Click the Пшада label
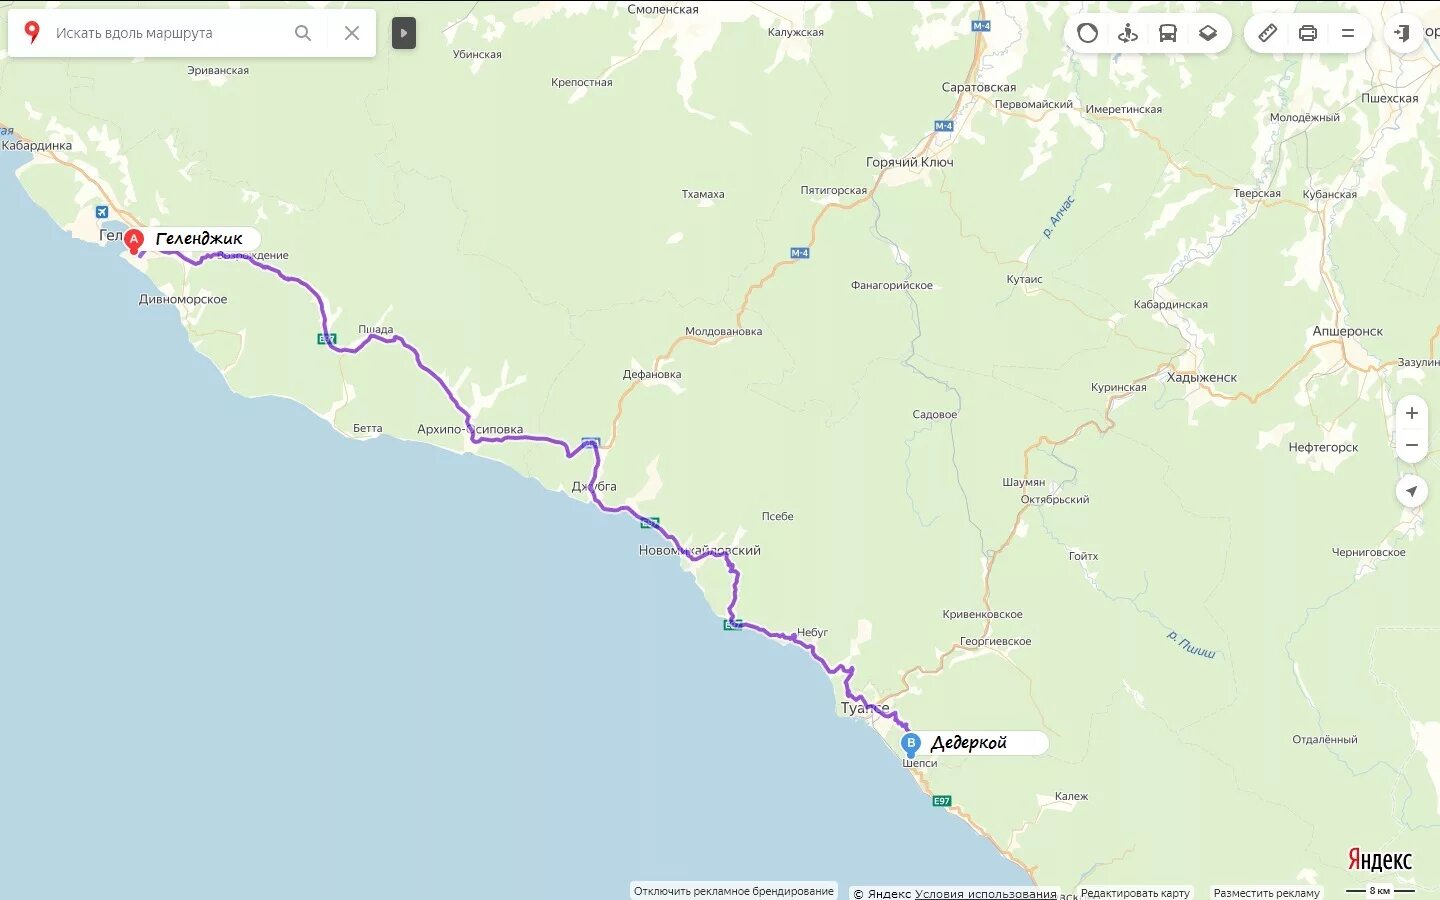1440x900 pixels. coord(376,330)
